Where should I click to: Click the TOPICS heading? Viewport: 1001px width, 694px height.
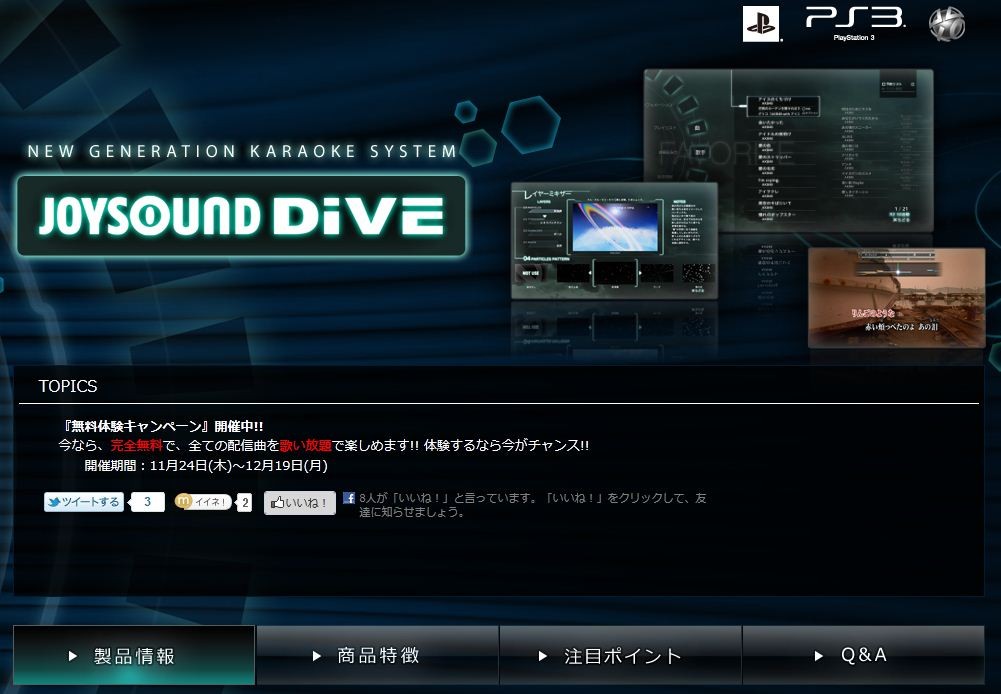click(x=68, y=386)
